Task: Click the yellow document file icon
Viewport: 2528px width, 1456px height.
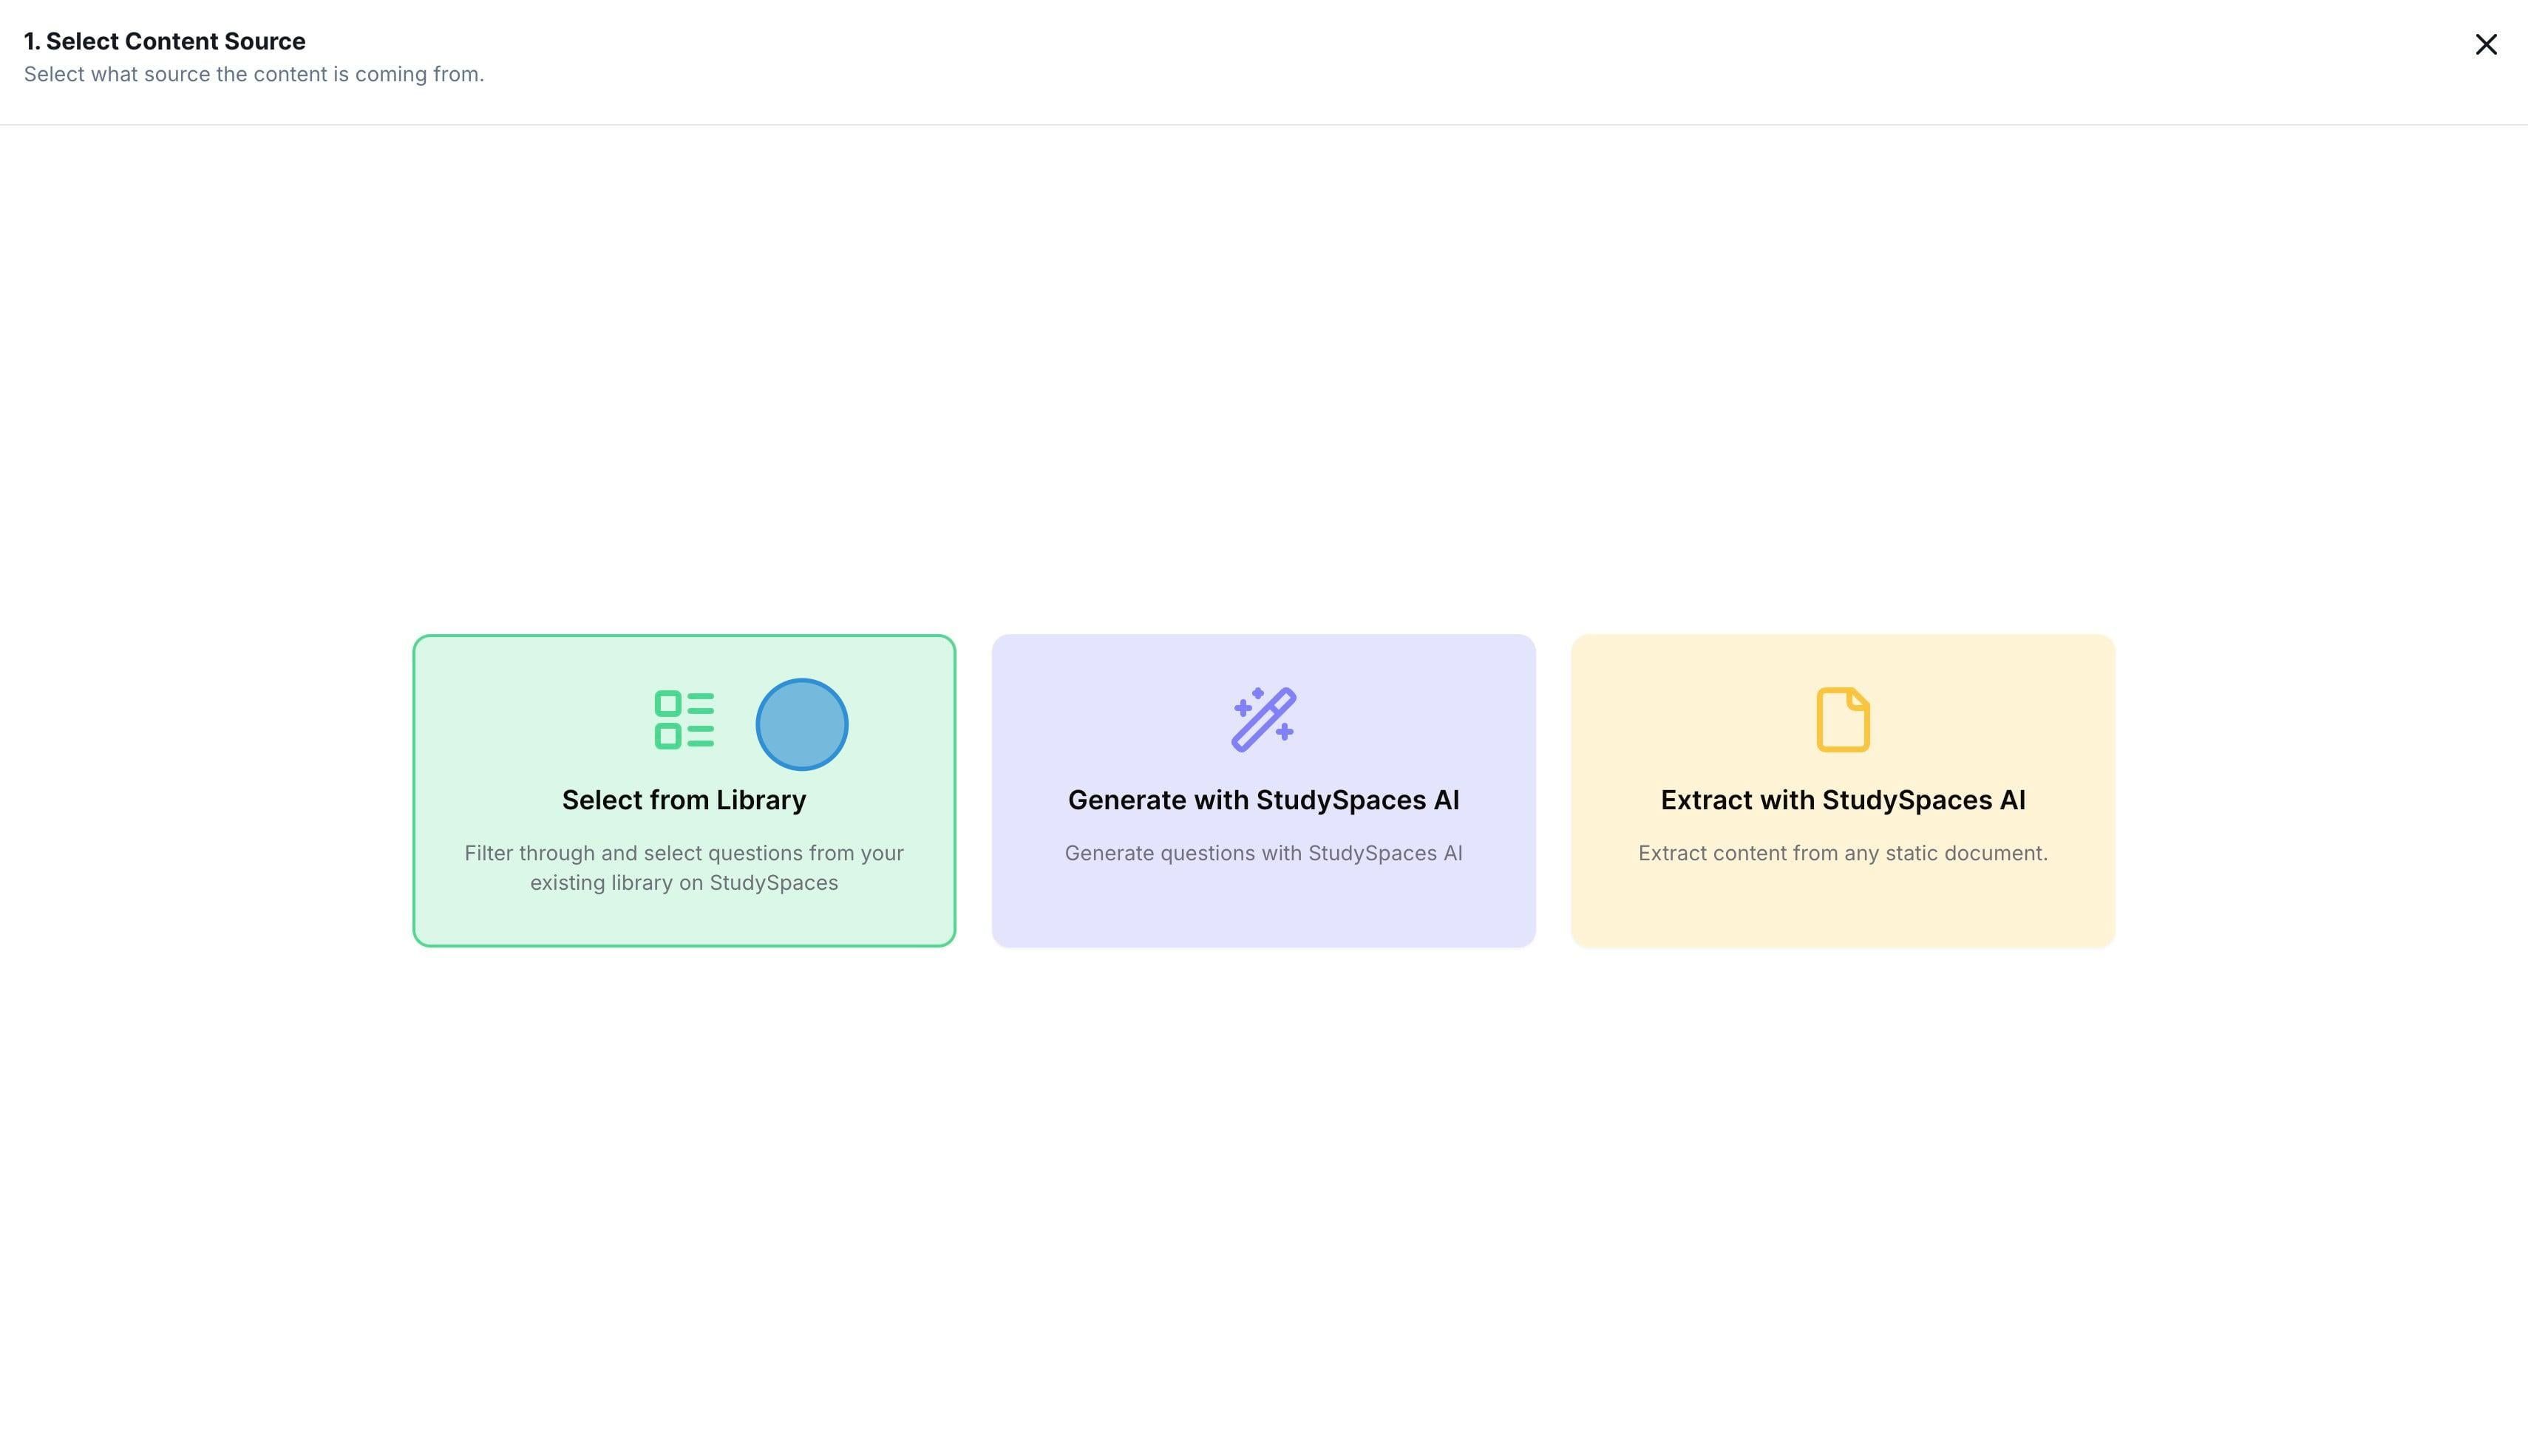Action: pos(1843,719)
